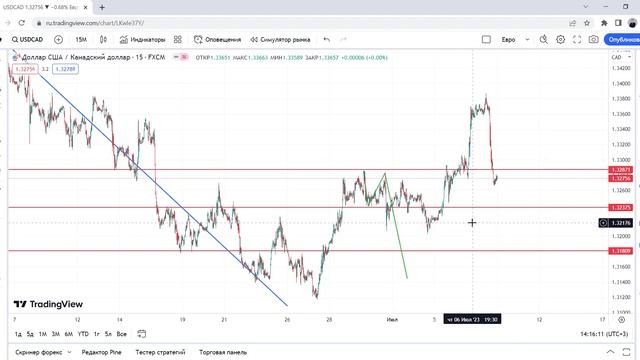Open the Тестер стратегий tab

click(160, 352)
